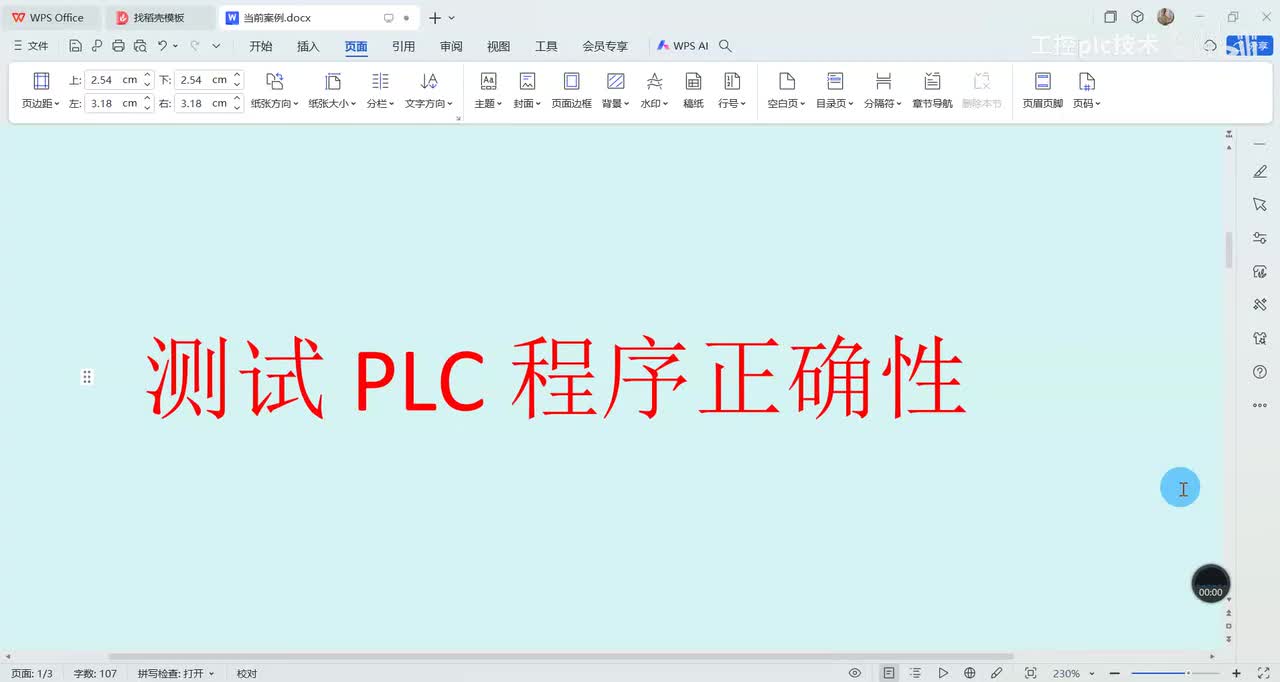Open the sidebar more options ellipsis
Viewport: 1280px width, 682px height.
coord(1260,405)
